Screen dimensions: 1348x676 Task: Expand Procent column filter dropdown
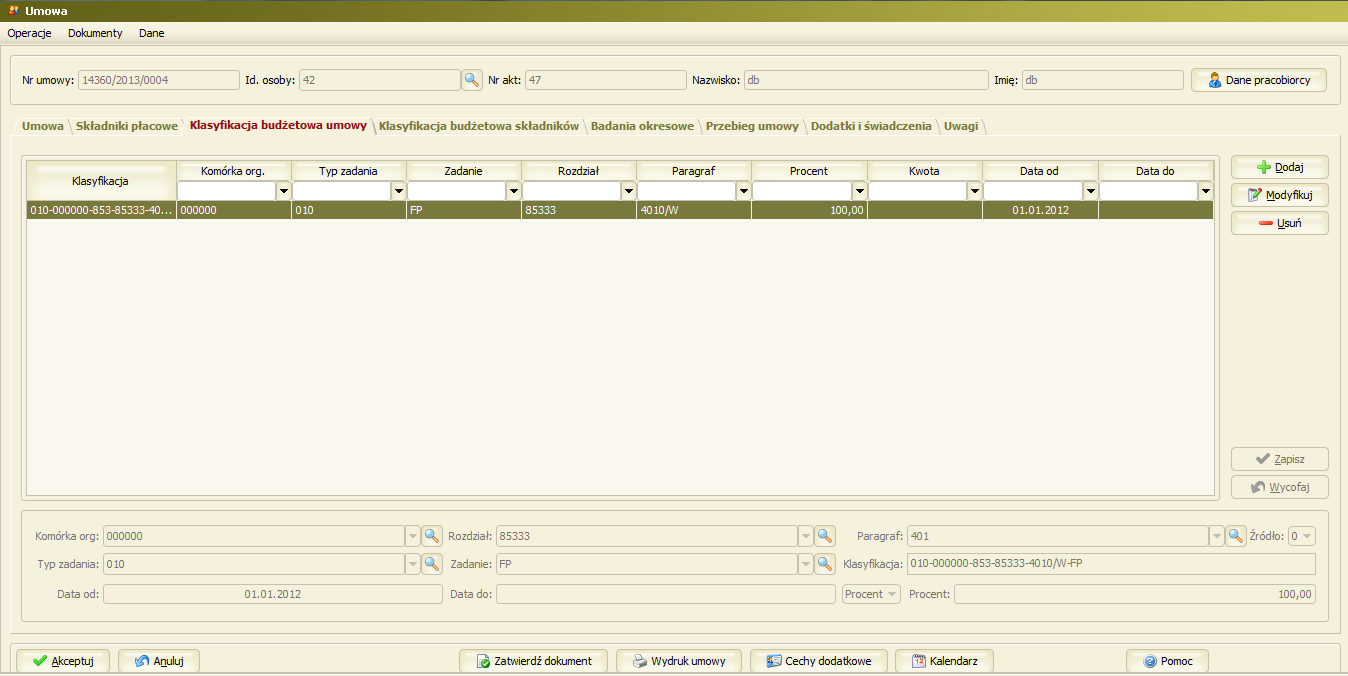[859, 191]
